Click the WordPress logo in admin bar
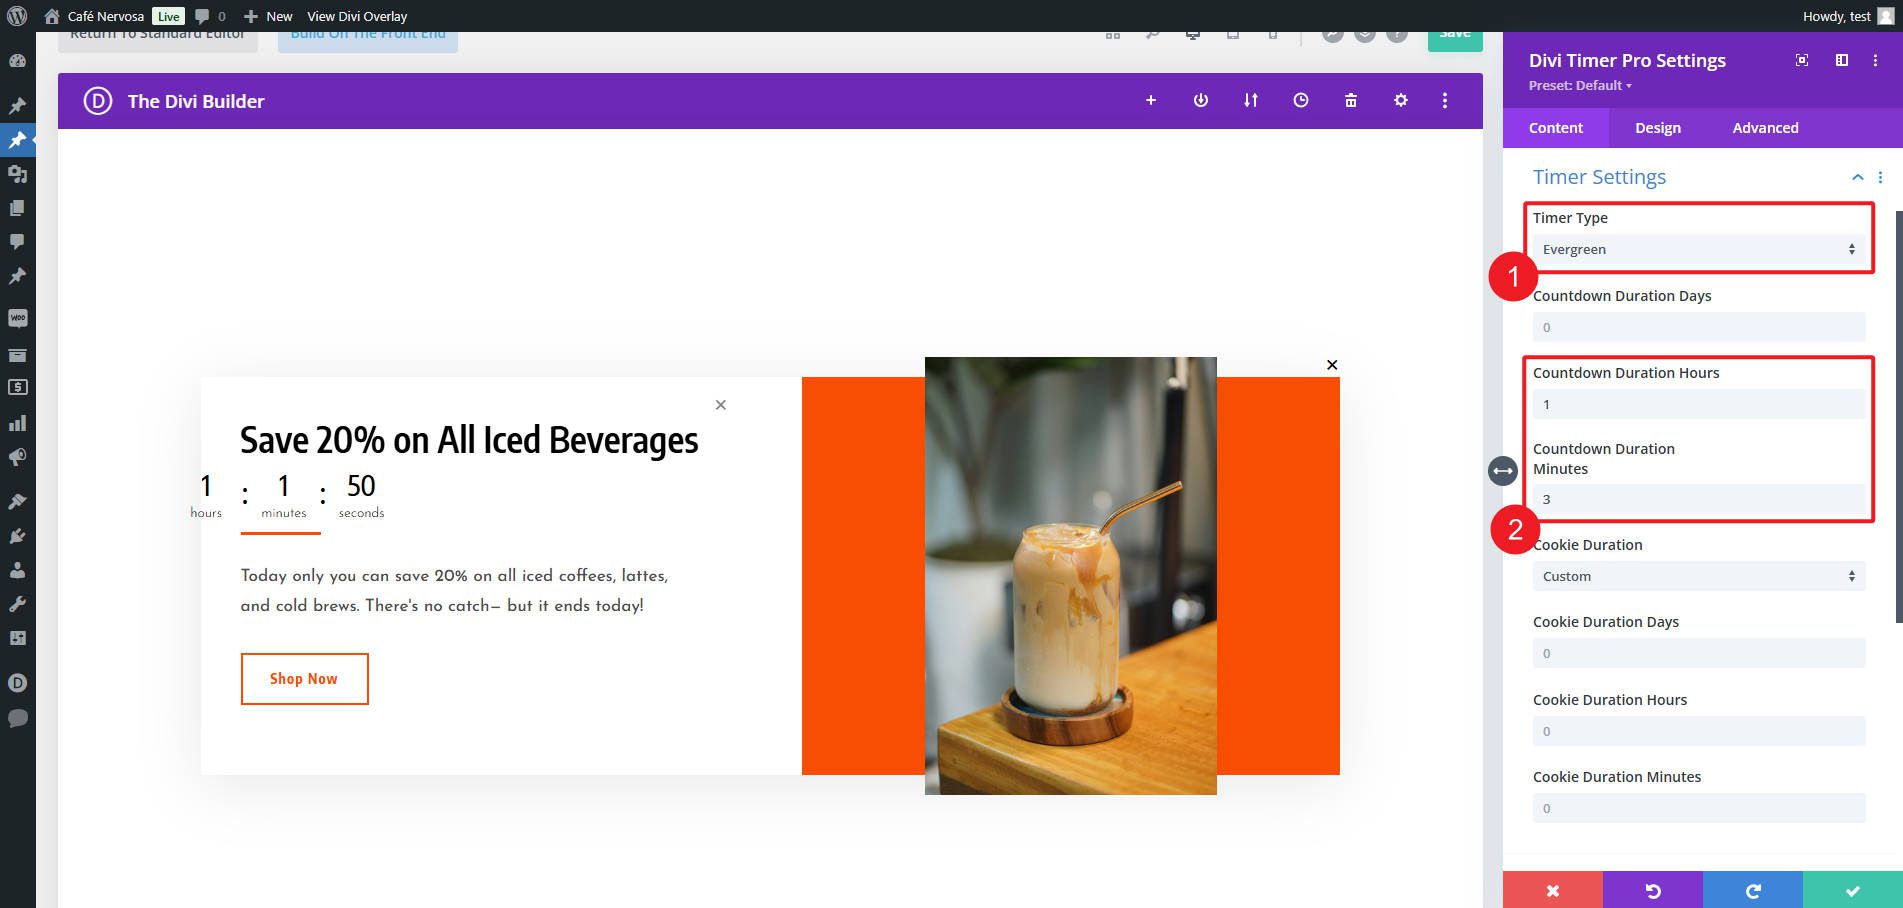The height and width of the screenshot is (908, 1903). click(x=17, y=16)
